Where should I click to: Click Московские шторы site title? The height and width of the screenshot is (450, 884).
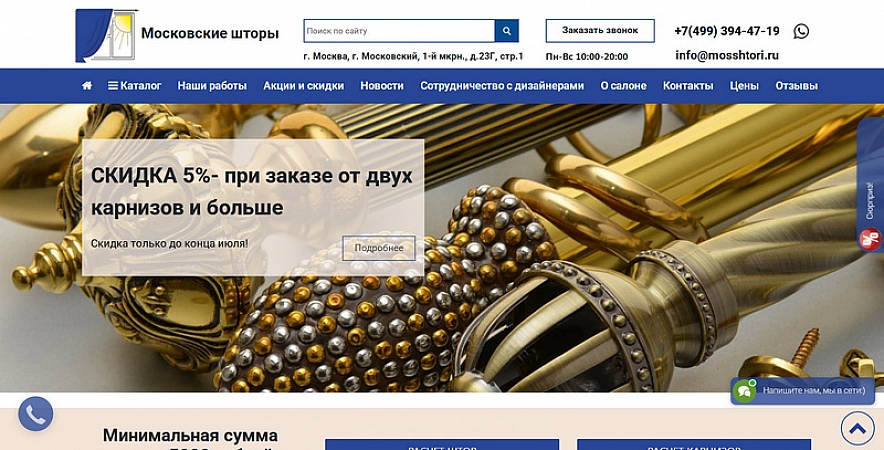pyautogui.click(x=210, y=34)
